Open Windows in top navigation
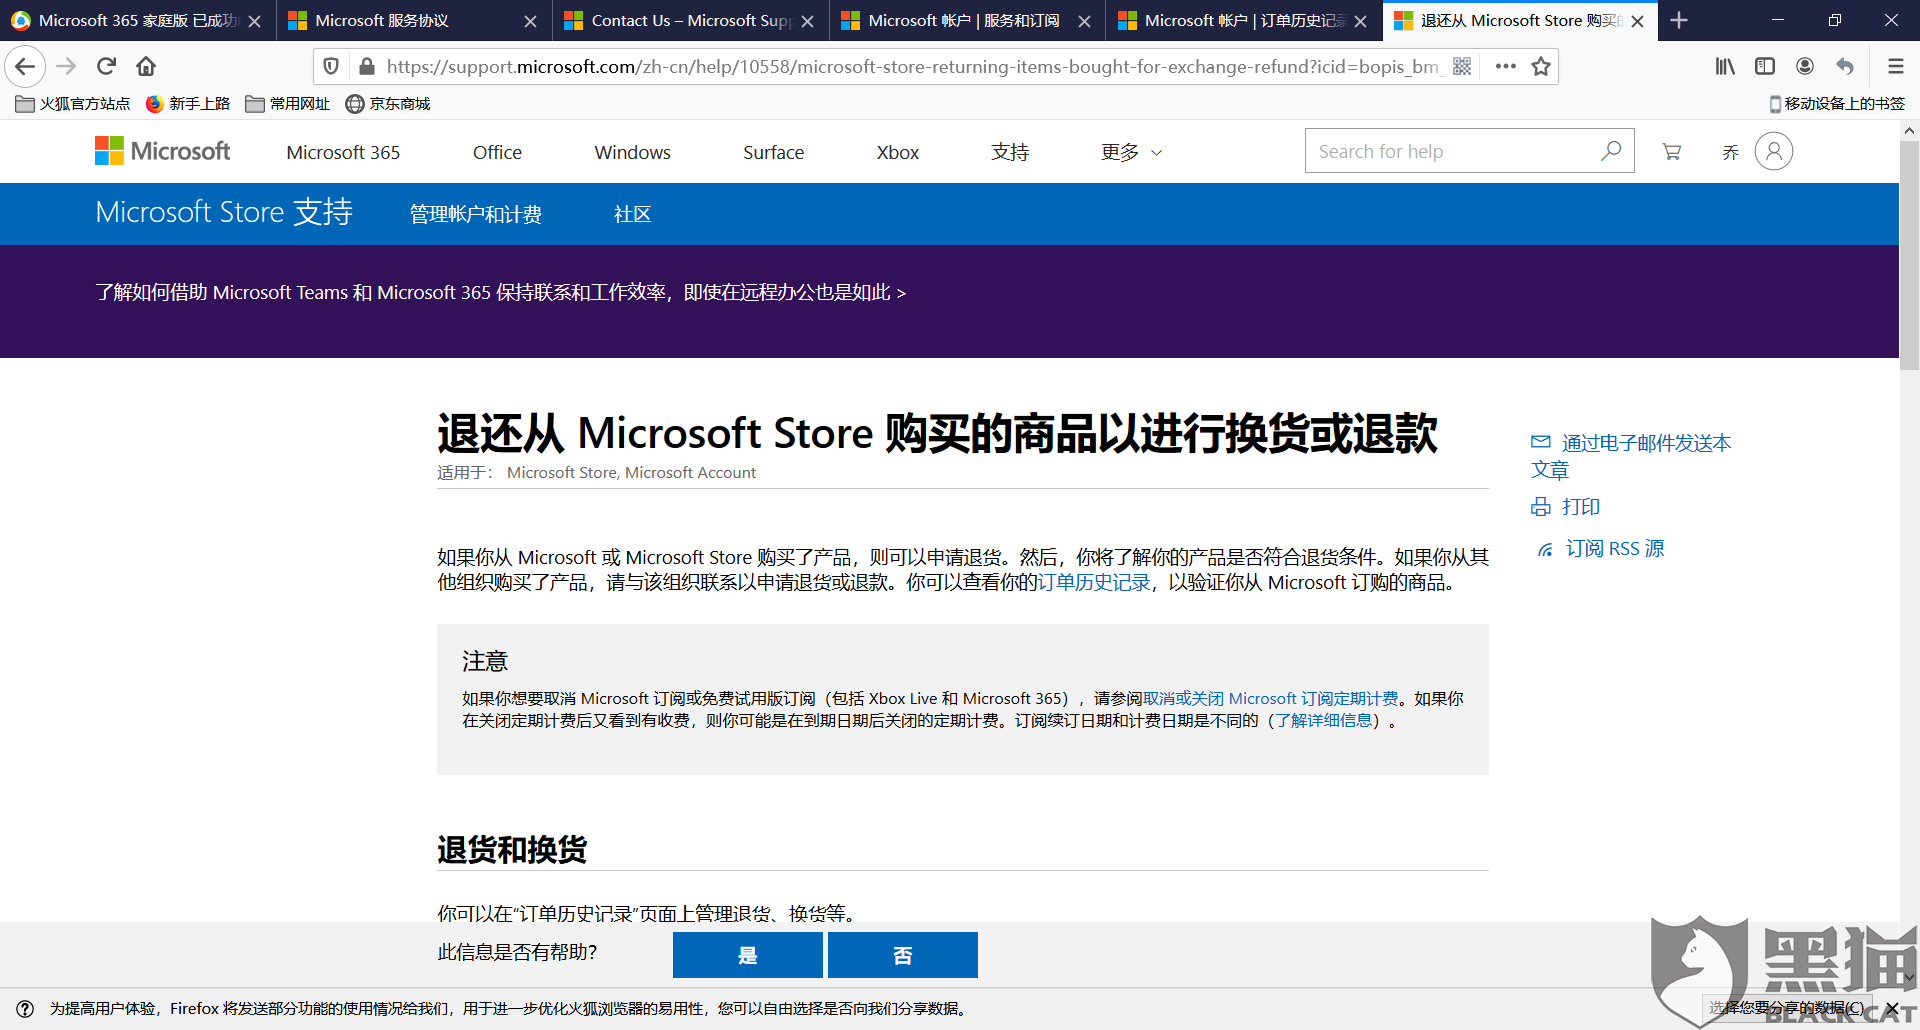Viewport: 1920px width, 1030px height. coord(632,152)
